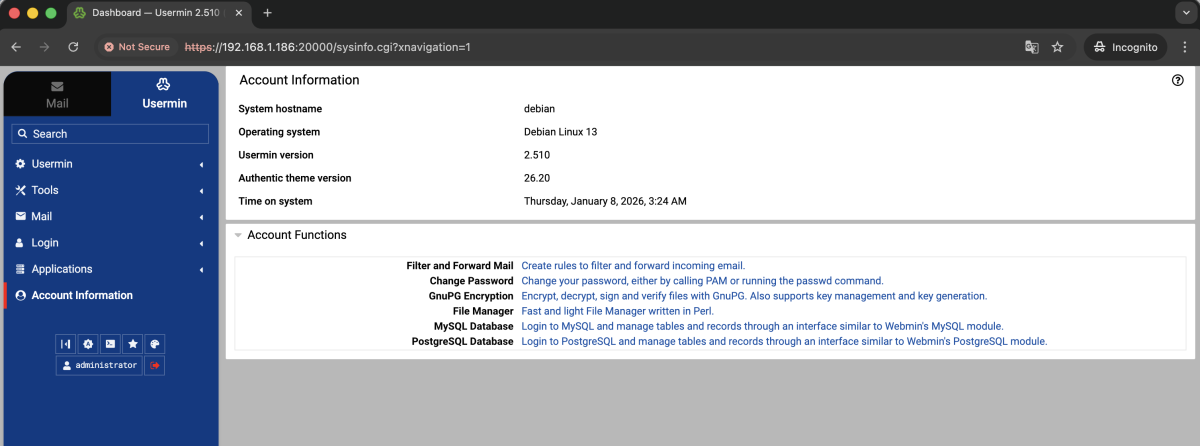Click the administrator user button
The image size is (1200, 446).
coord(99,366)
